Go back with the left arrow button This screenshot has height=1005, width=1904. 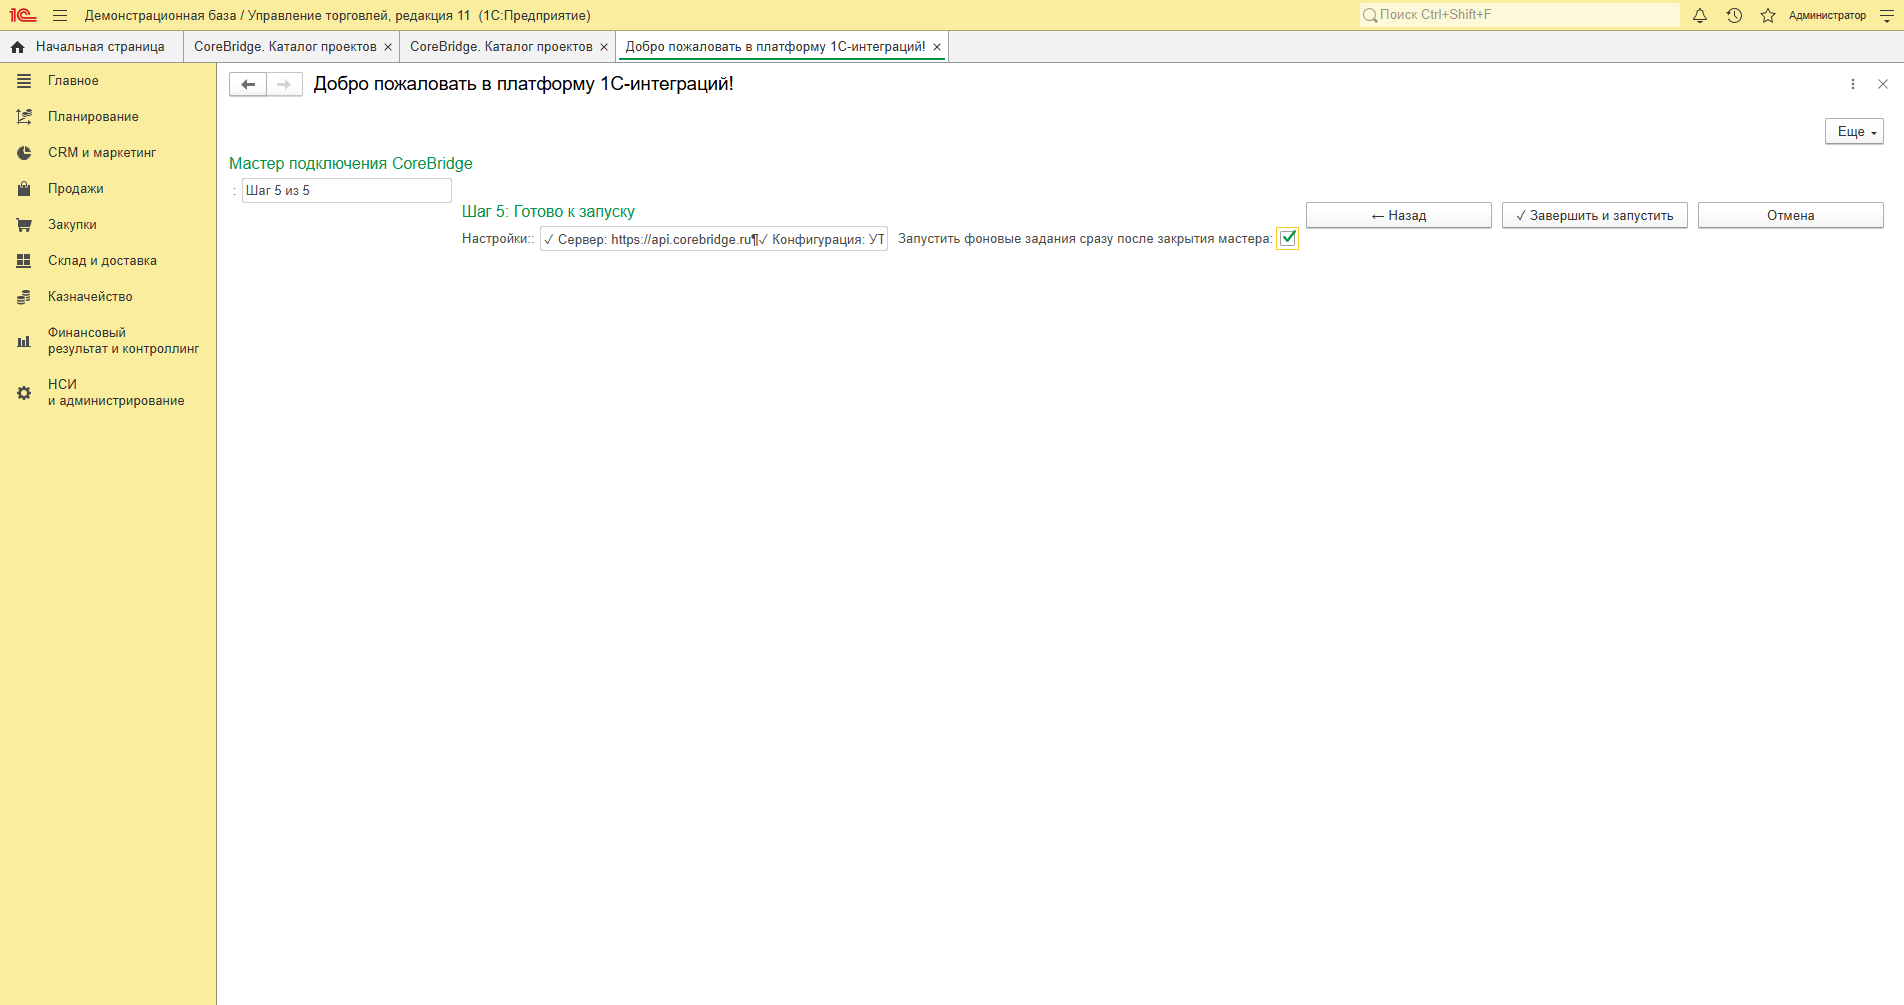248,84
